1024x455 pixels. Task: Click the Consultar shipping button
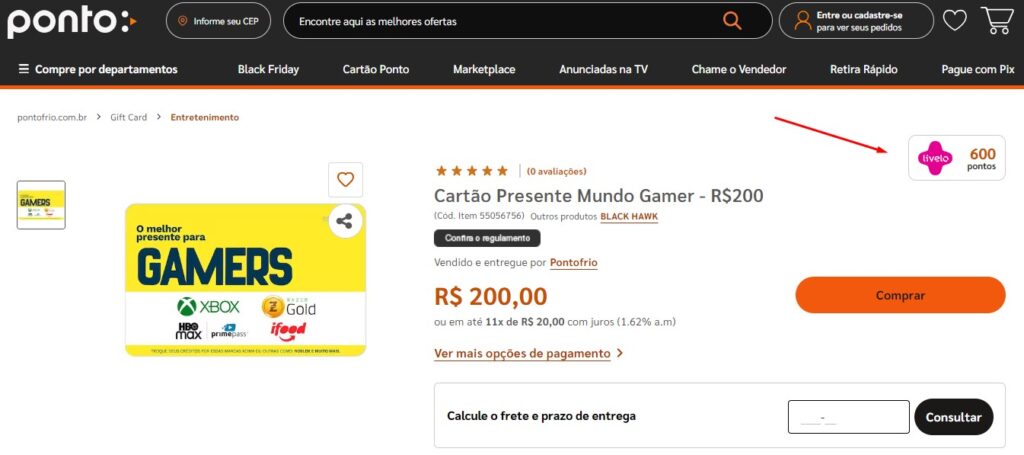click(x=953, y=417)
